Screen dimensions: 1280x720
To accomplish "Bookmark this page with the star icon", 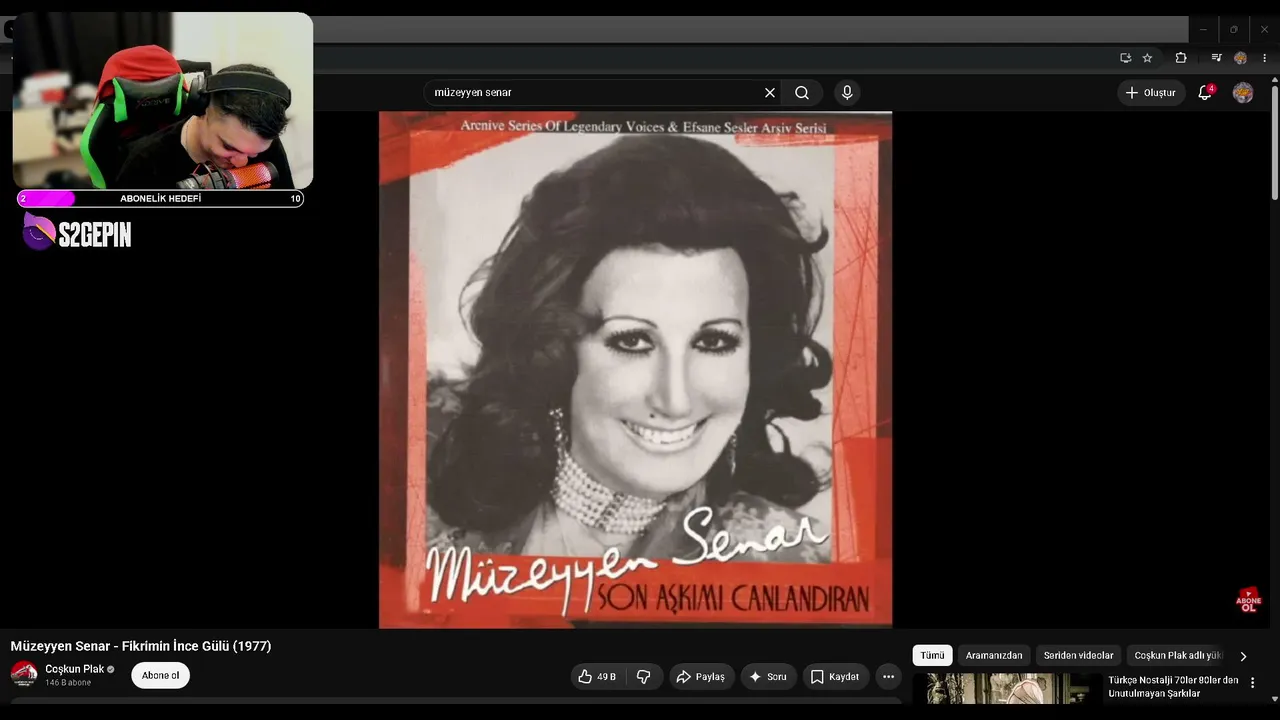I will tap(1147, 58).
